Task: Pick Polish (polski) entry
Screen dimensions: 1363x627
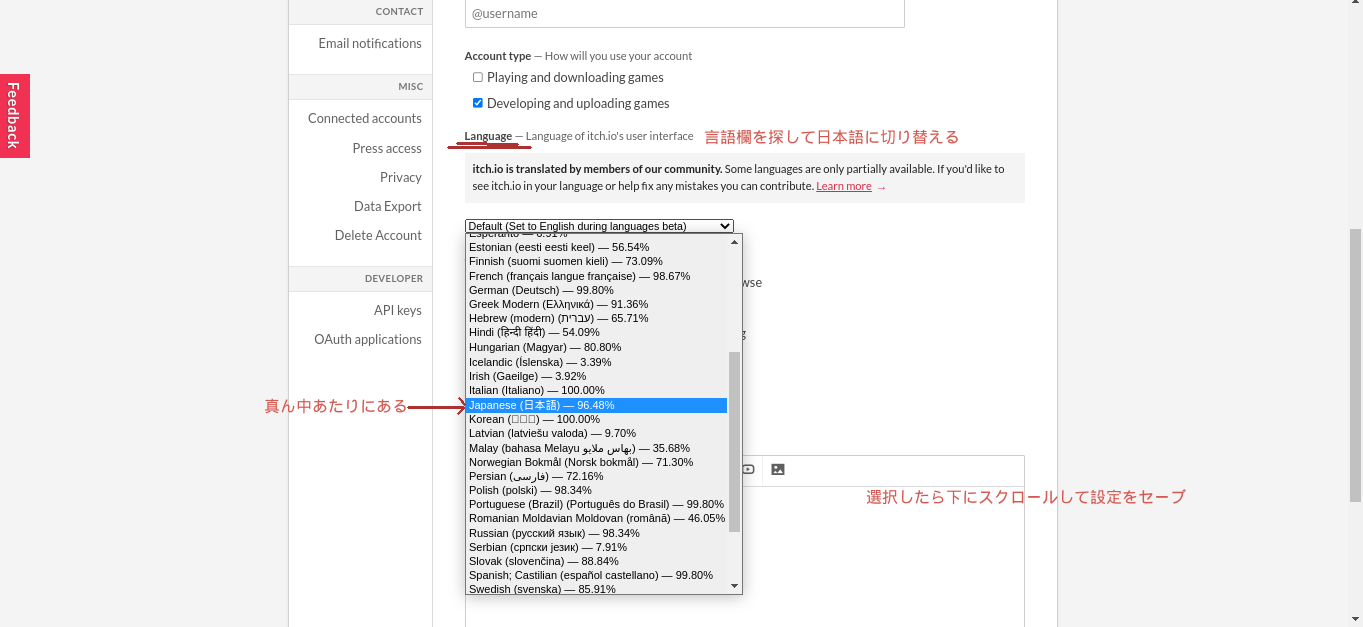Action: pyautogui.click(x=597, y=490)
